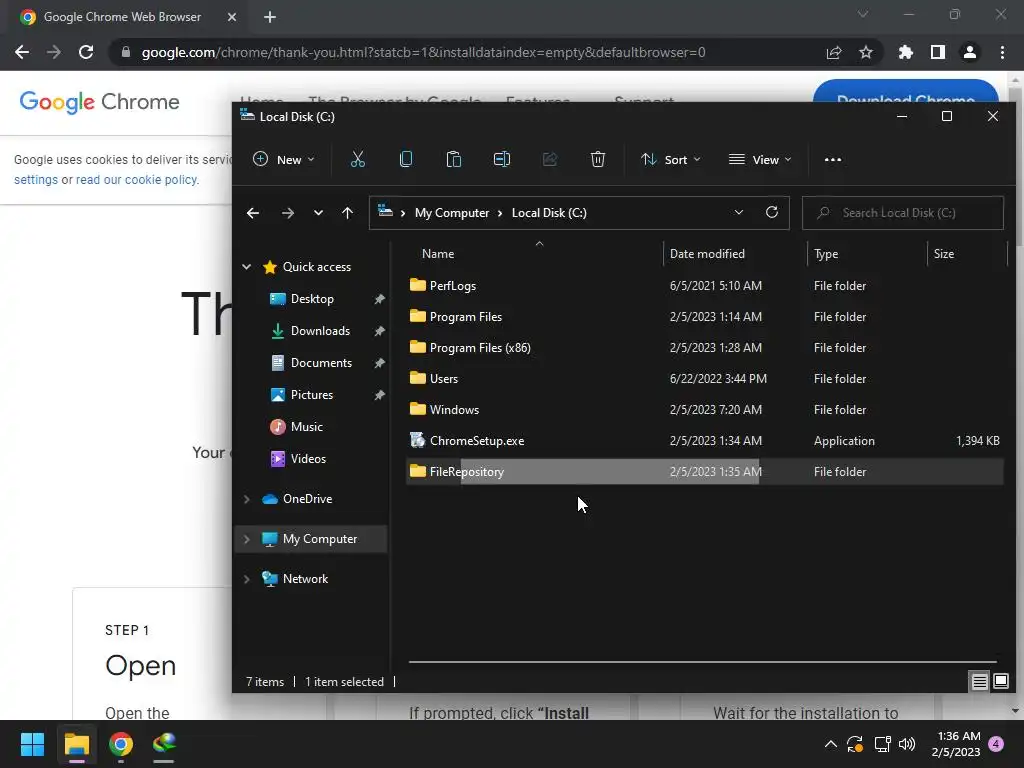
Task: Click Chrome back arrow button
Action: [22, 52]
